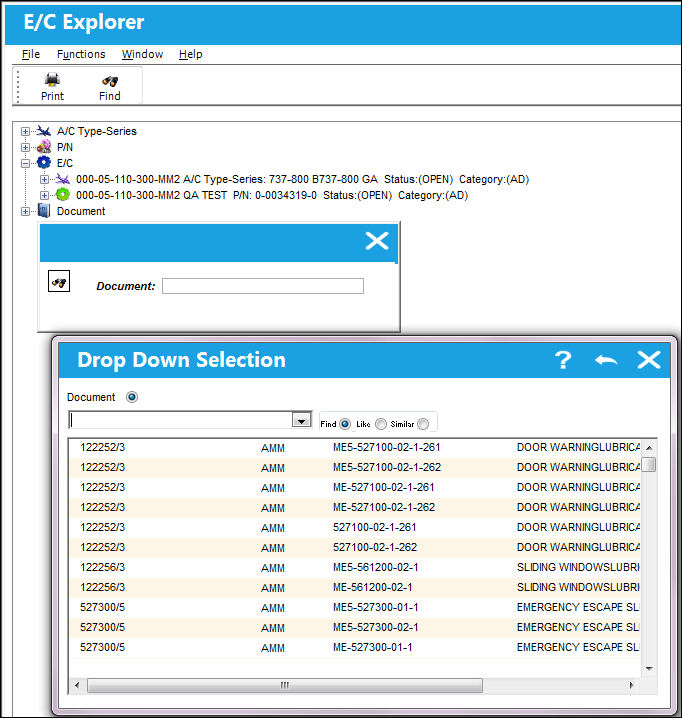Image resolution: width=682 pixels, height=718 pixels.
Task: Select row ME-527100-02-1-261
Action: point(355,488)
